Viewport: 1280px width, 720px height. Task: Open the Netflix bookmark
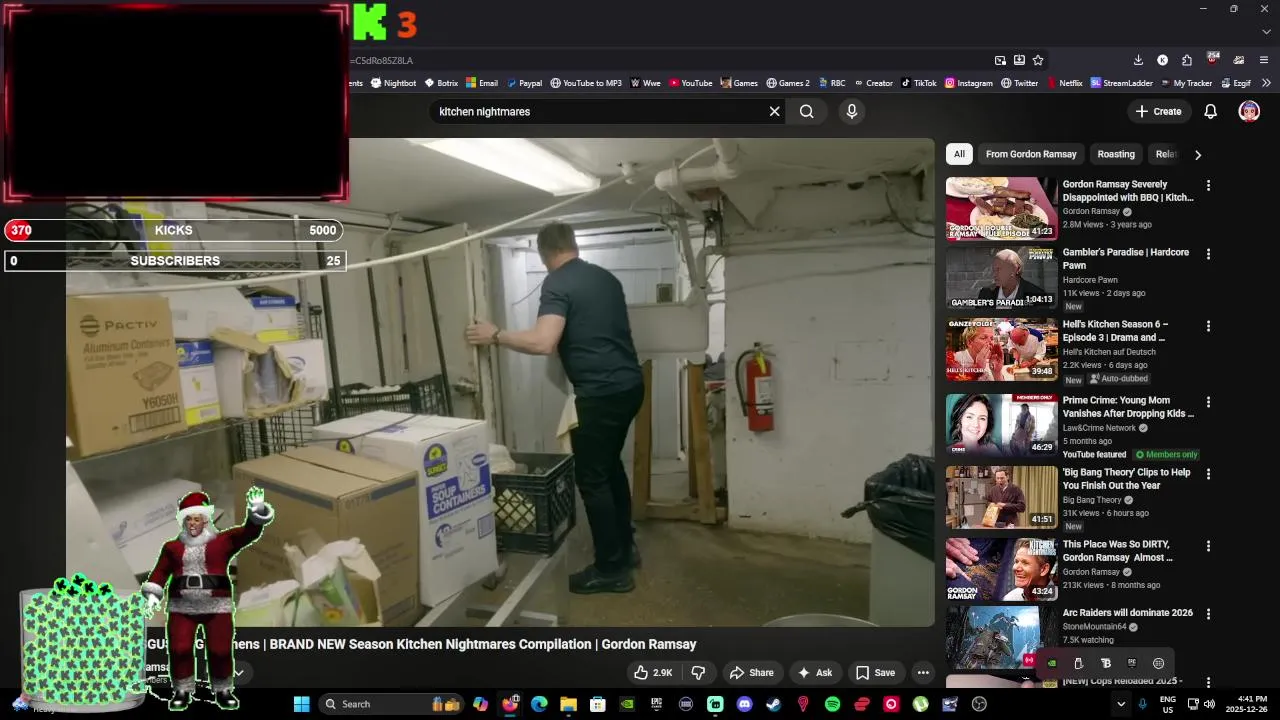pos(1065,83)
